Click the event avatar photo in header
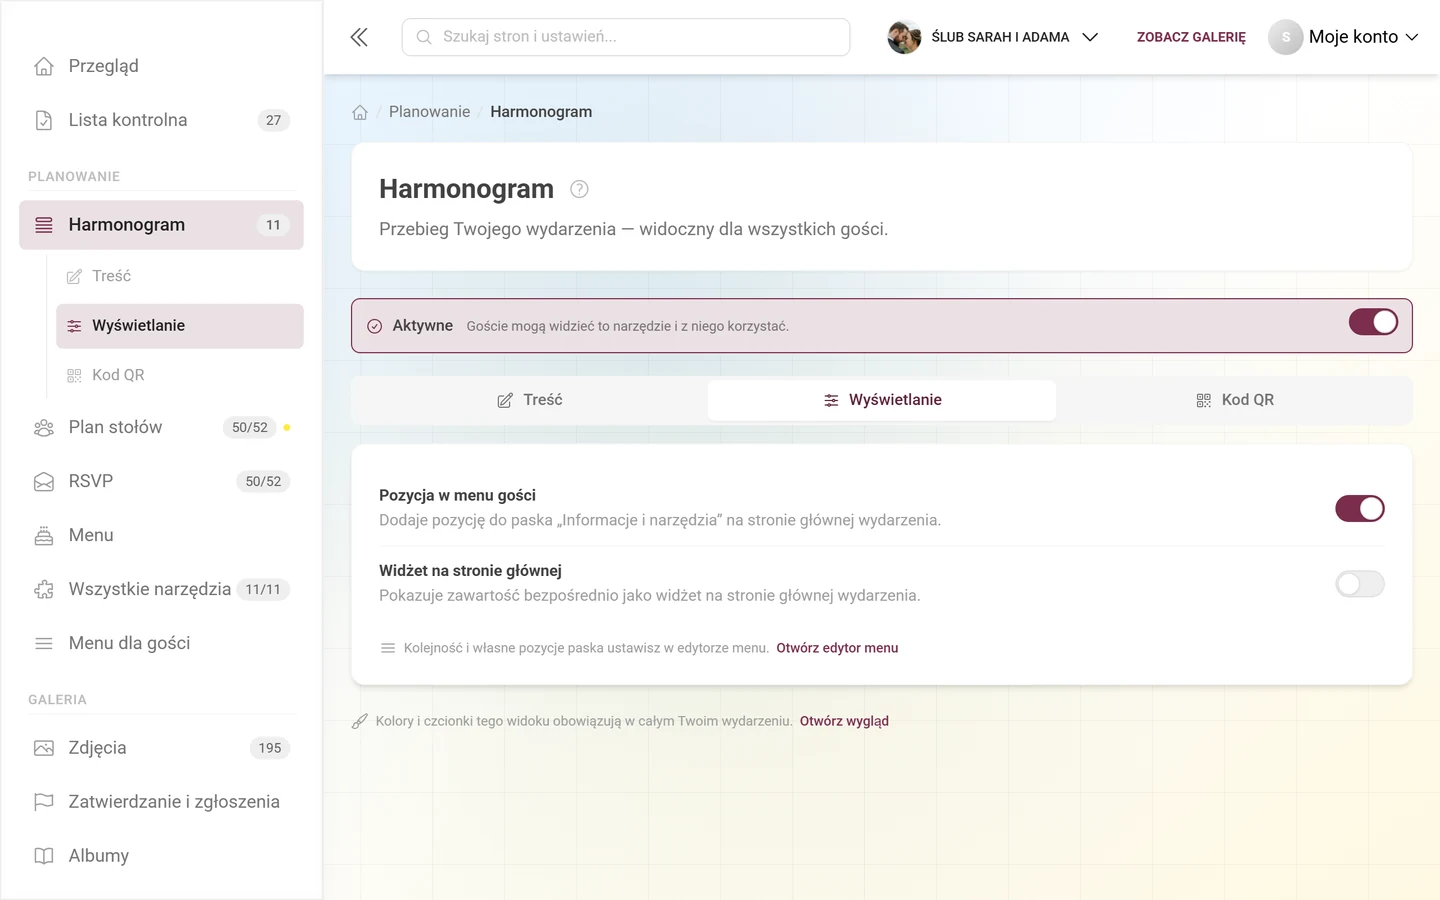 coord(904,37)
